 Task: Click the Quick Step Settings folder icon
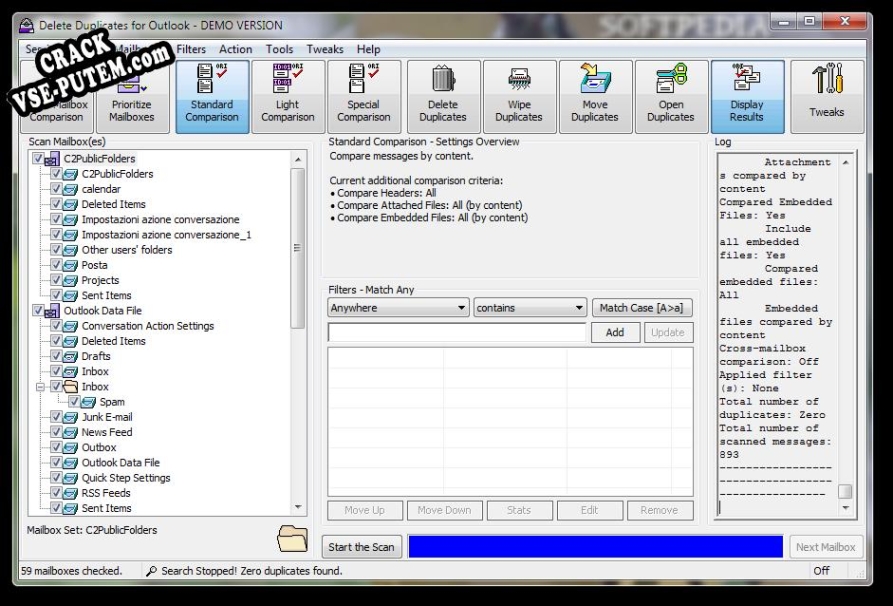click(x=71, y=478)
